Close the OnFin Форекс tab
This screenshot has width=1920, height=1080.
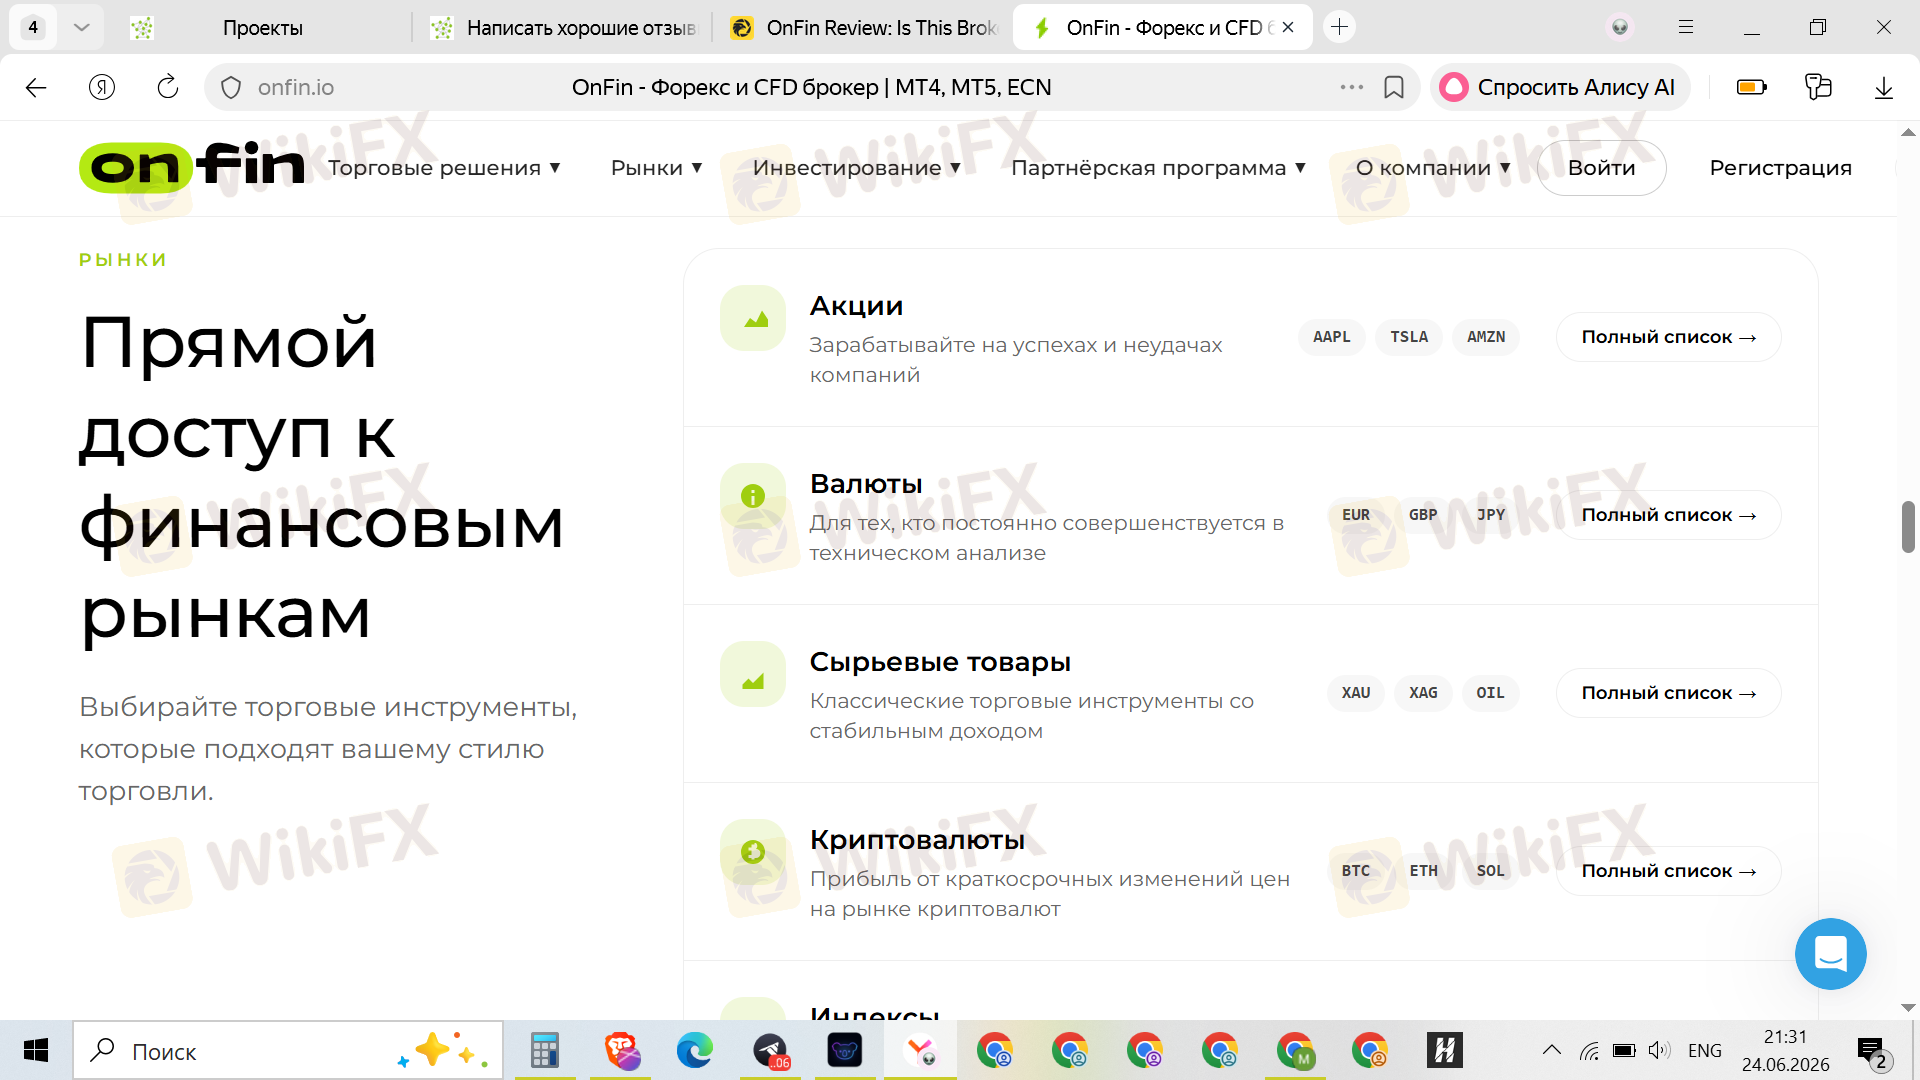pos(1288,27)
